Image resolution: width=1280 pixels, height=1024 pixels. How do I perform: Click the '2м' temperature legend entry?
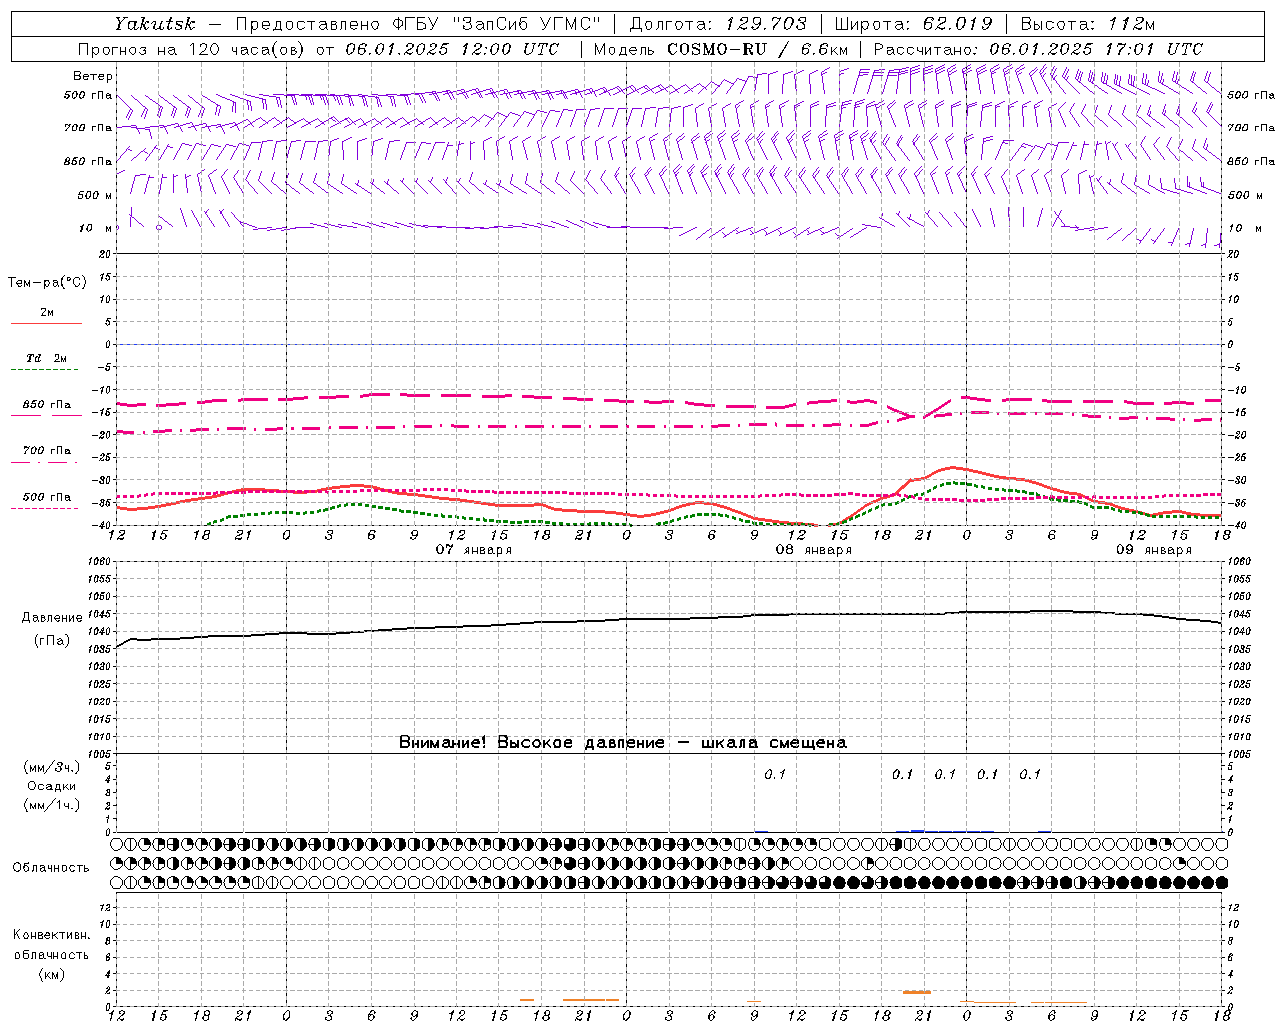[47, 312]
